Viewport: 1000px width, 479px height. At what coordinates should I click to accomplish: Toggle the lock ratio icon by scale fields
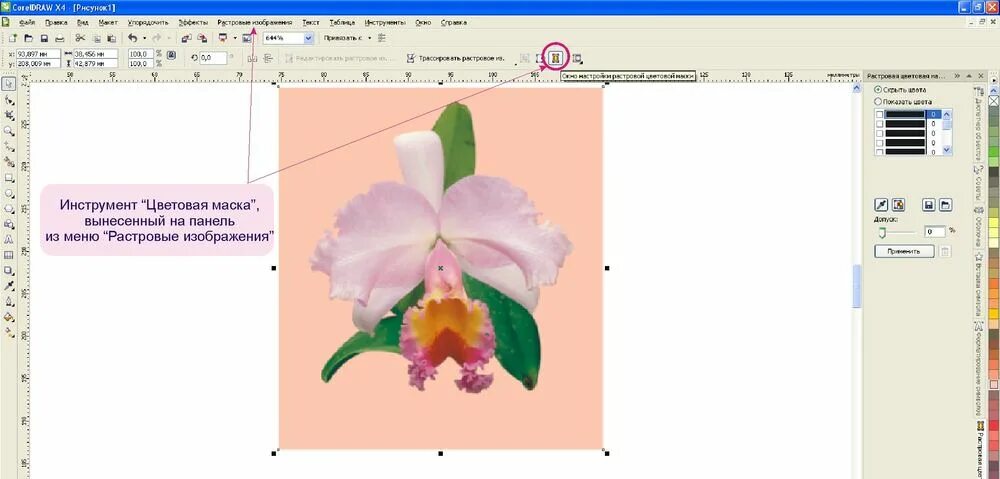click(x=171, y=55)
